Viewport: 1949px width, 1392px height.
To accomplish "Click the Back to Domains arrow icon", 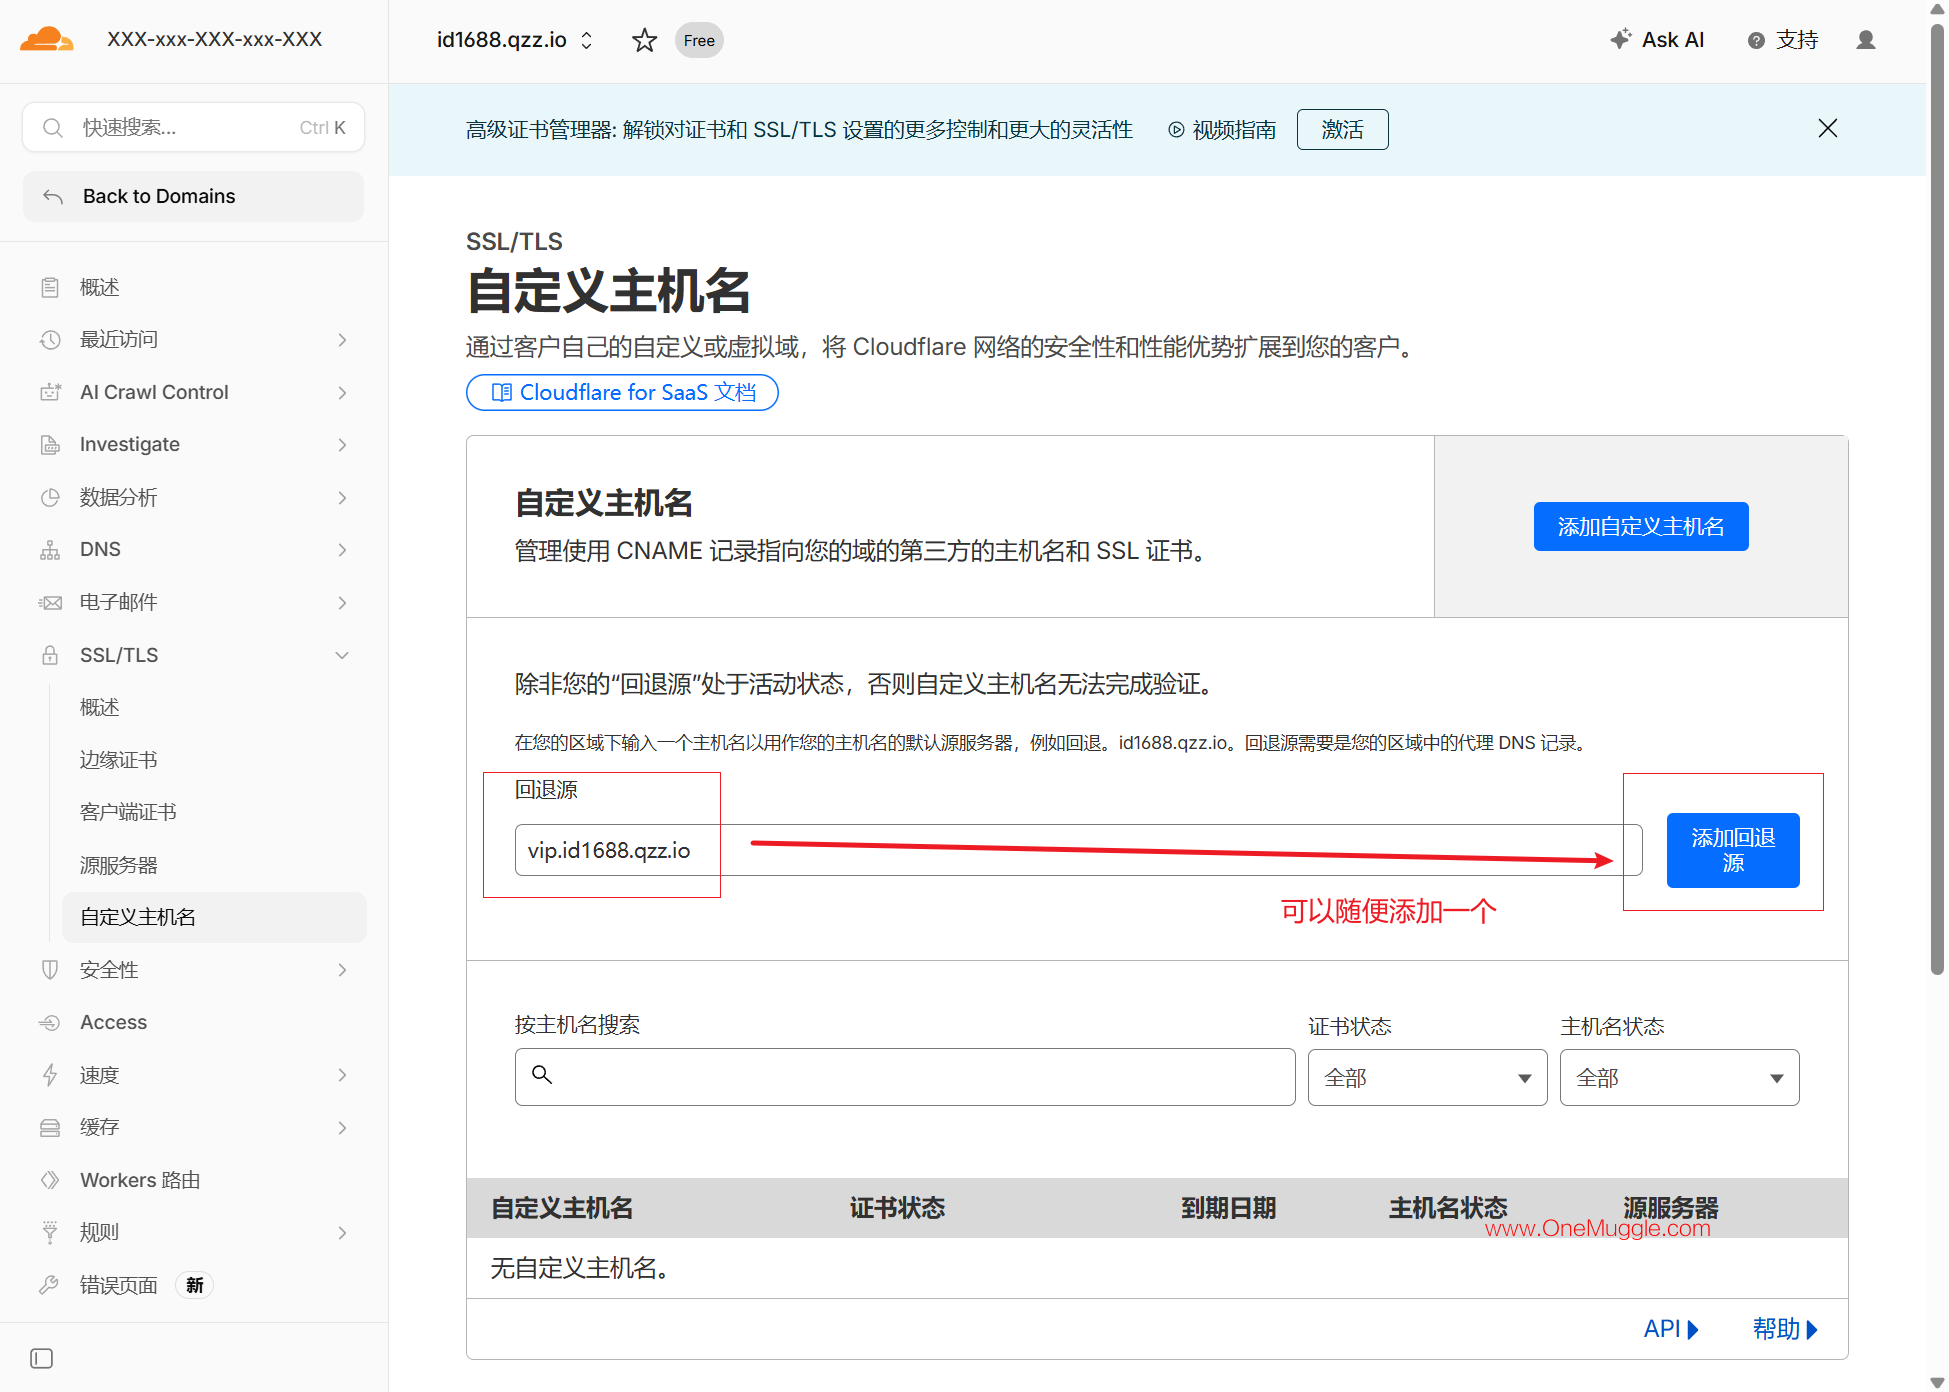I will [53, 196].
